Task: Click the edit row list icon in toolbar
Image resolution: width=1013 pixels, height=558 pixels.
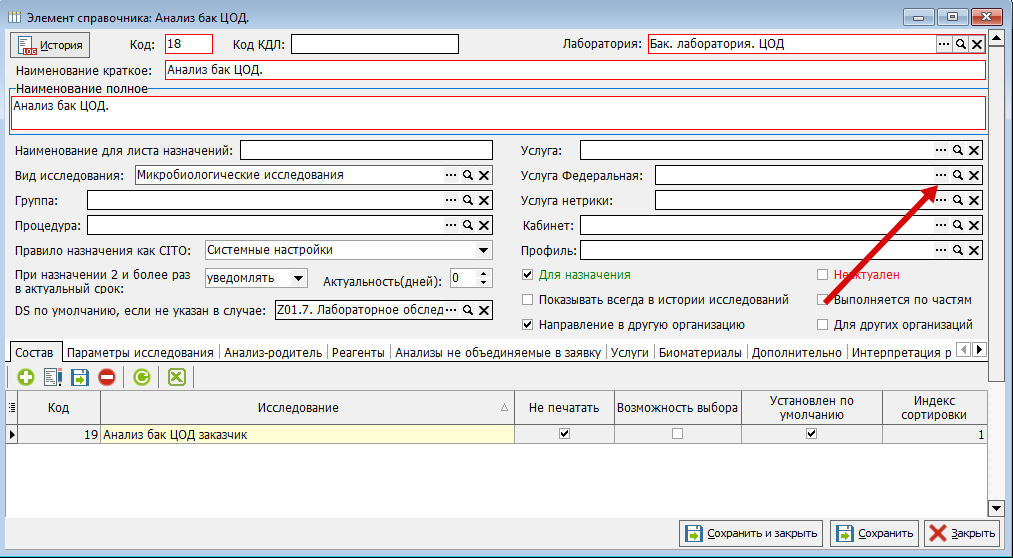Action: pos(52,377)
